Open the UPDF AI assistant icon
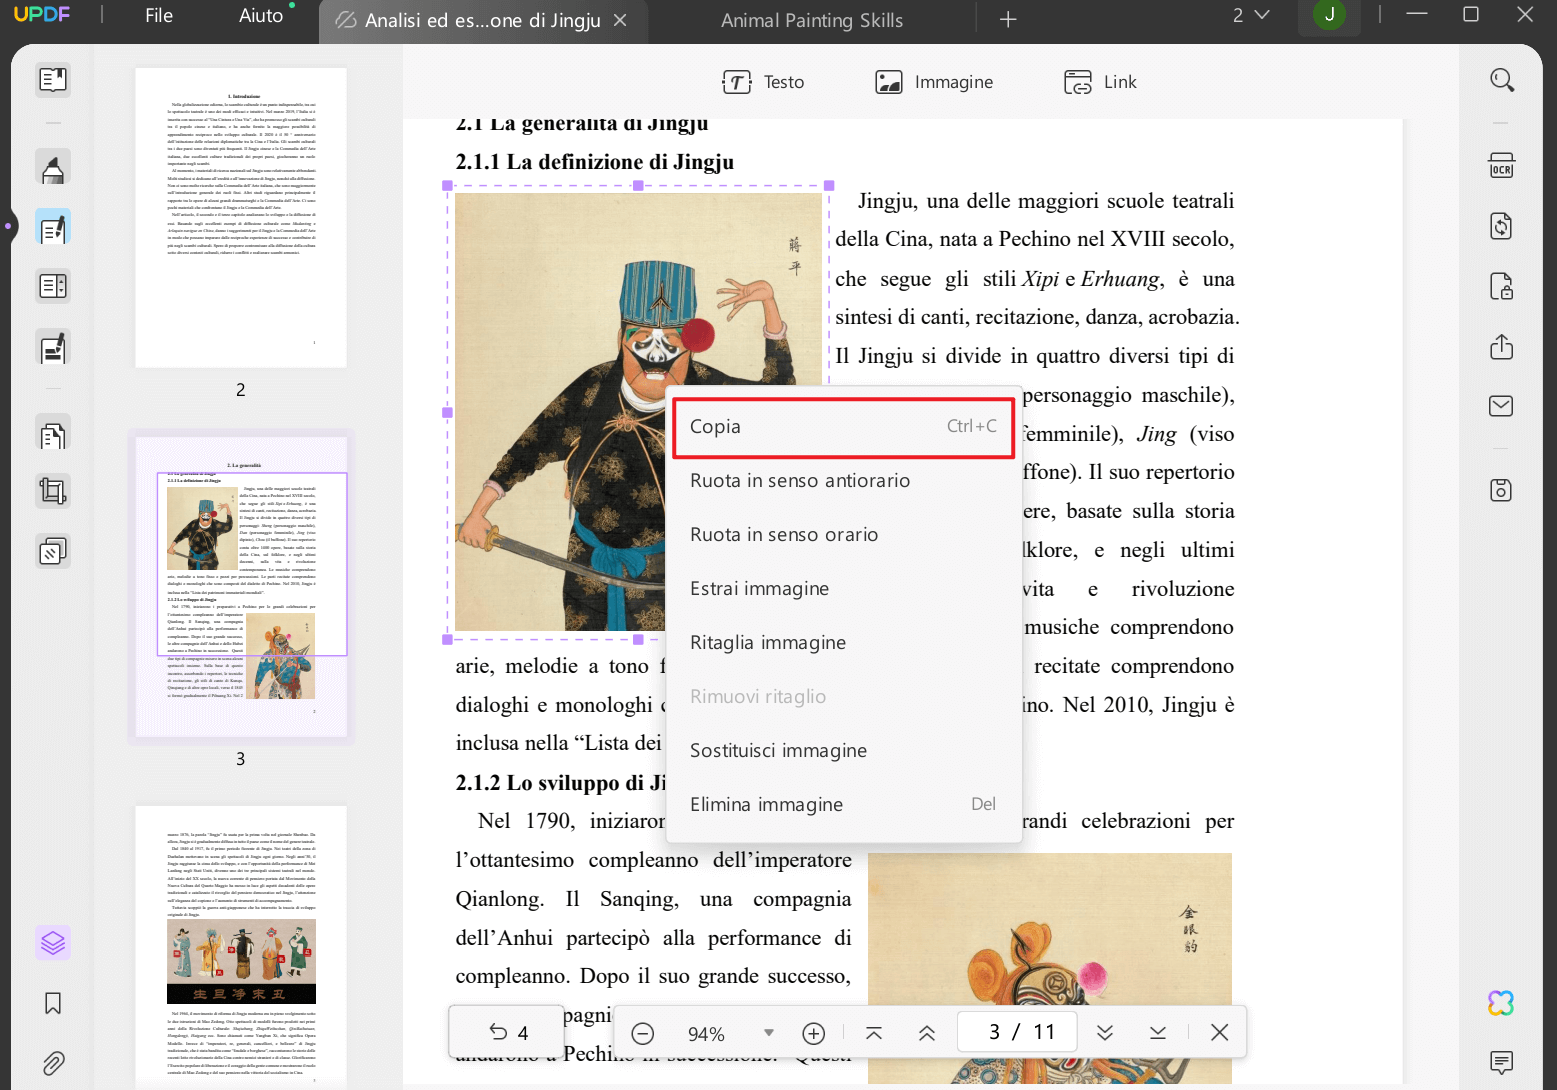 pyautogui.click(x=1501, y=1002)
